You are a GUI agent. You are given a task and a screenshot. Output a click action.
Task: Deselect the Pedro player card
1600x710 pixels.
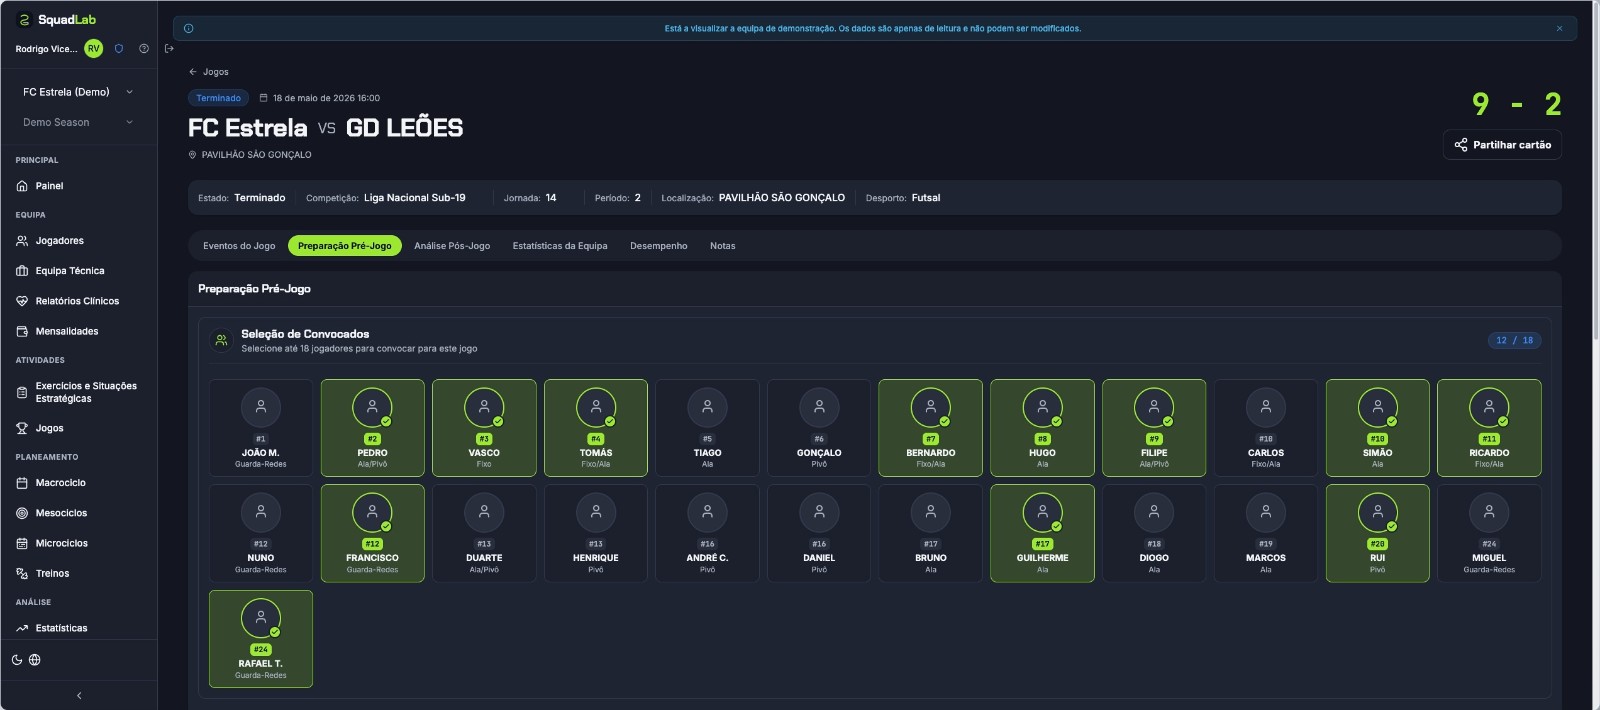pyautogui.click(x=372, y=428)
